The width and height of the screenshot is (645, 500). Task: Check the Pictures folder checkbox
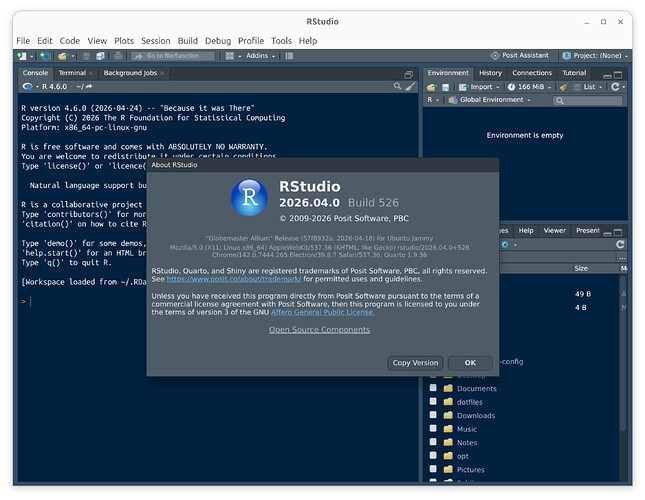coord(433,469)
